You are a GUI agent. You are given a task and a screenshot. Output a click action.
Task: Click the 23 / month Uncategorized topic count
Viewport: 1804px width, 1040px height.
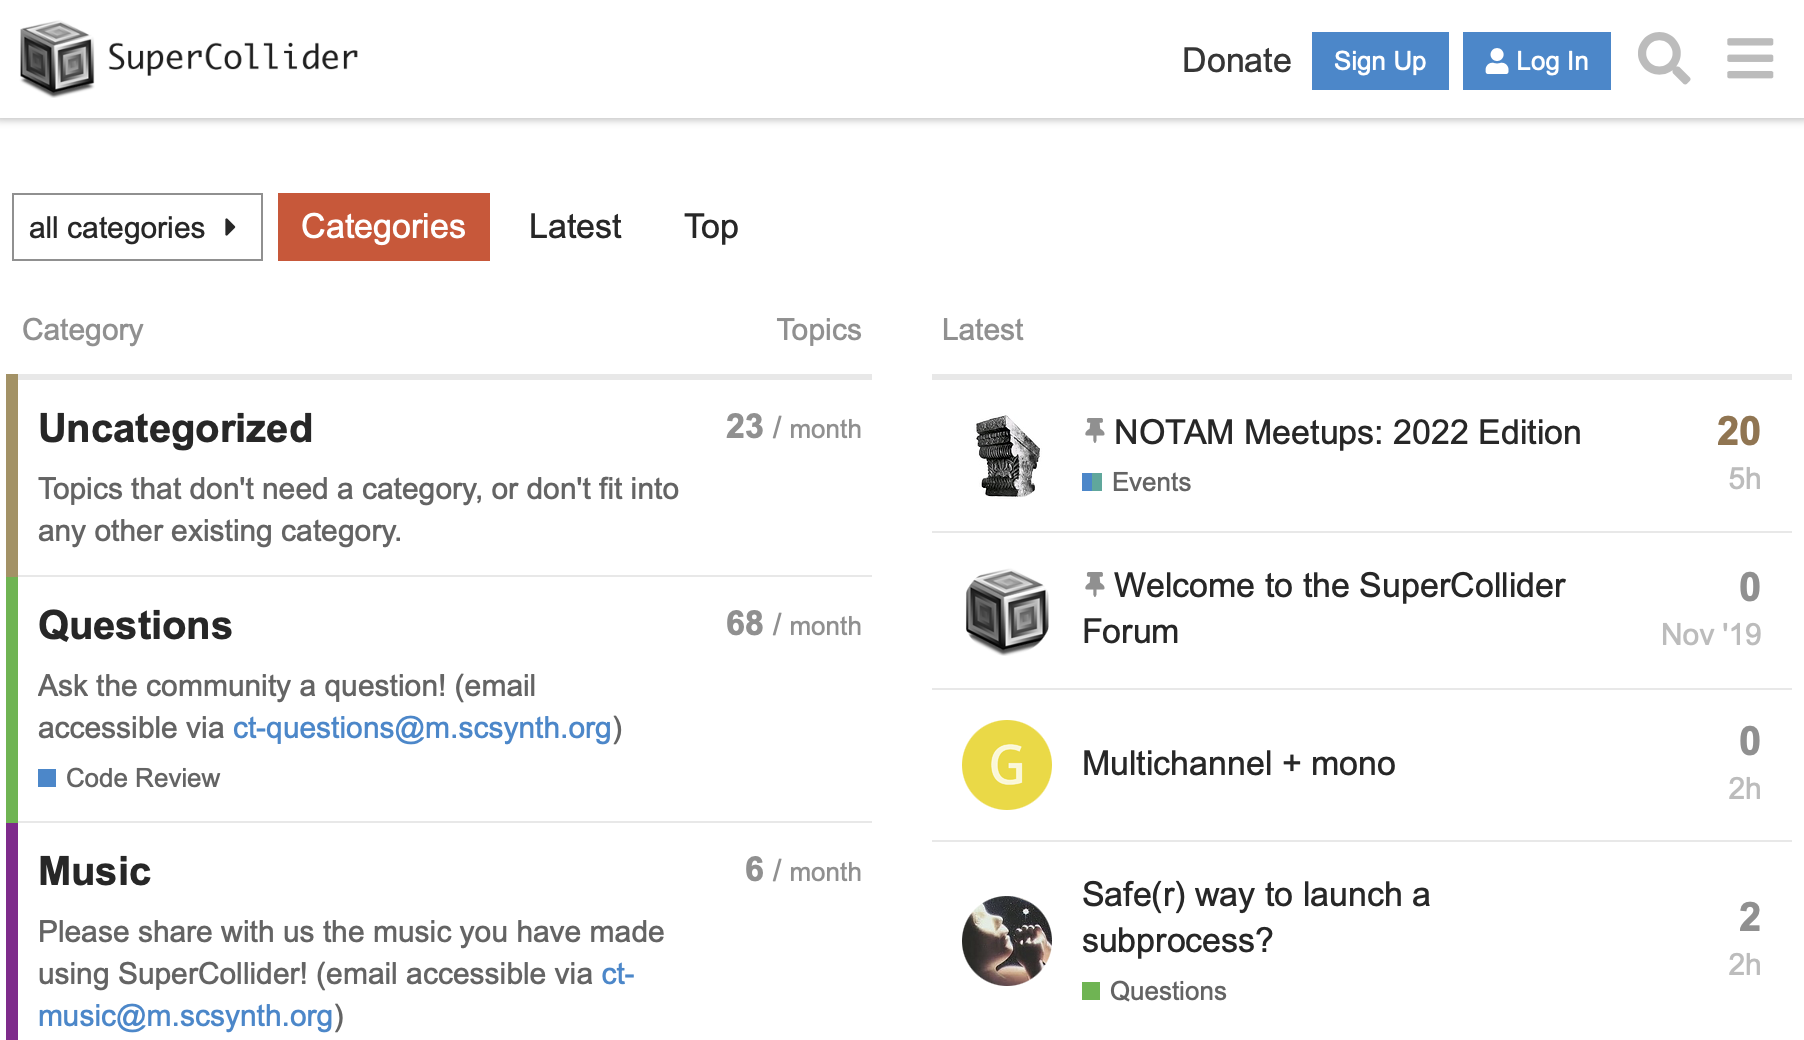[x=793, y=428]
